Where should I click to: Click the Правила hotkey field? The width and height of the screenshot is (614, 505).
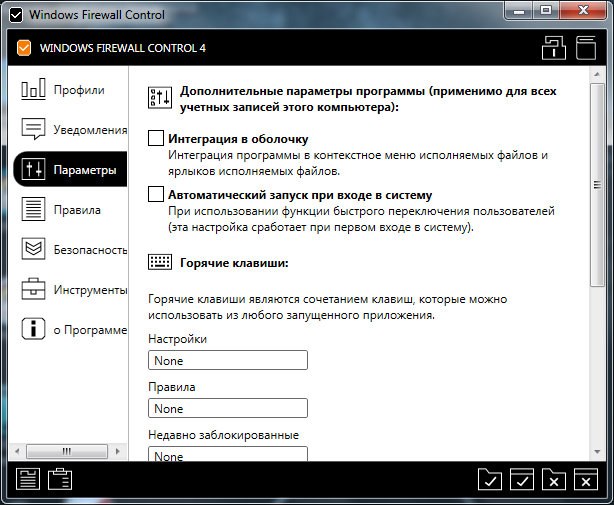(x=228, y=408)
